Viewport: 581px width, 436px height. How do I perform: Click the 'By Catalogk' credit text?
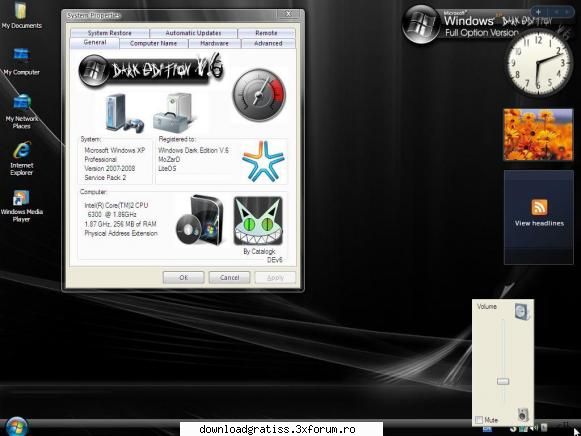pyautogui.click(x=259, y=252)
